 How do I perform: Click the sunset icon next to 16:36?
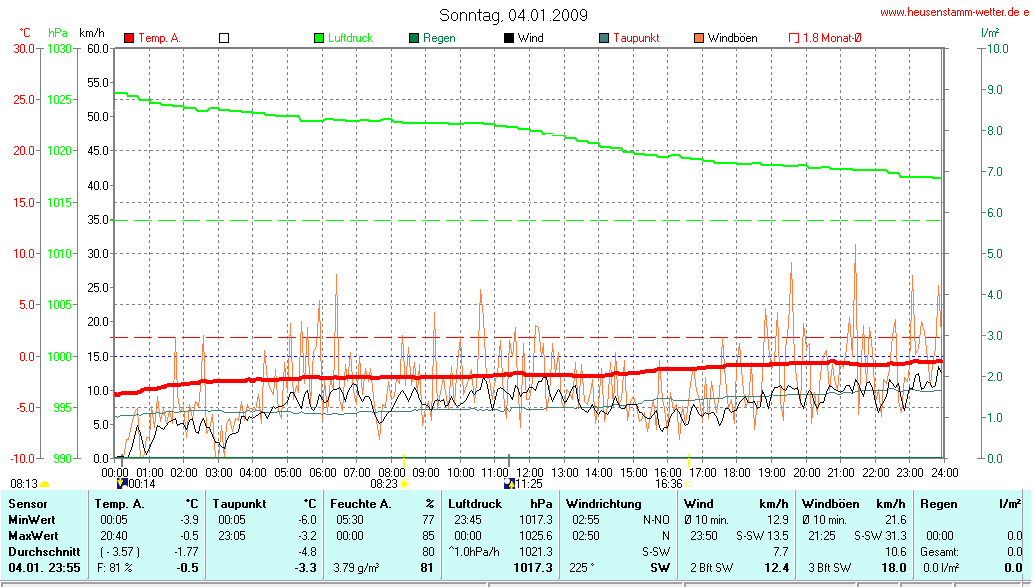[x=688, y=483]
